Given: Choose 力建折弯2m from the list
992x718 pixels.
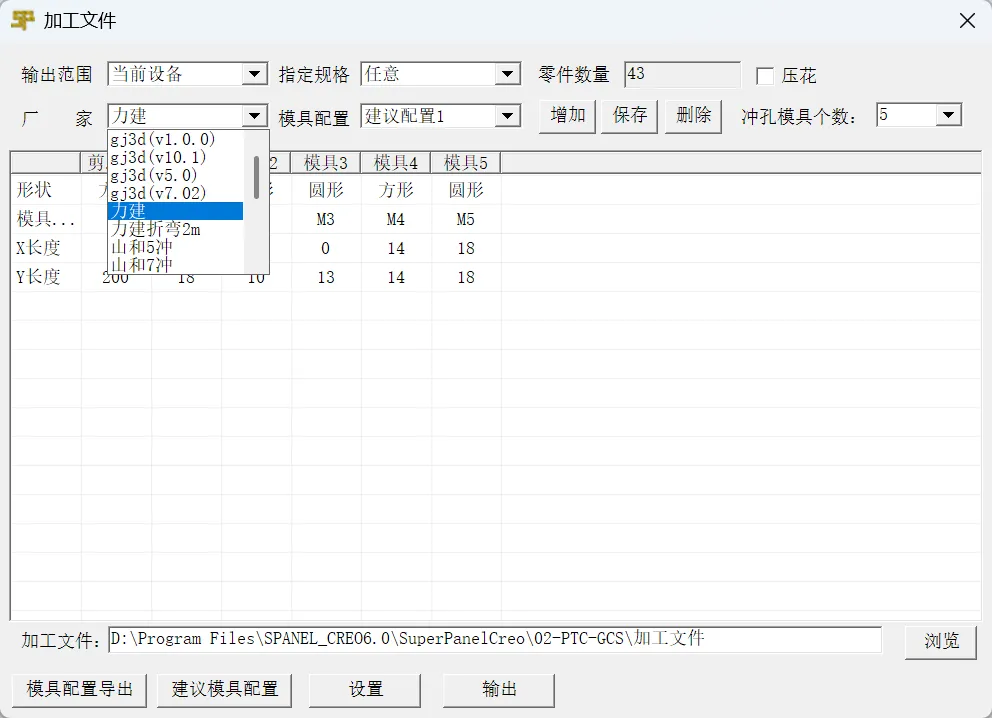Looking at the screenshot, I should [x=175, y=229].
